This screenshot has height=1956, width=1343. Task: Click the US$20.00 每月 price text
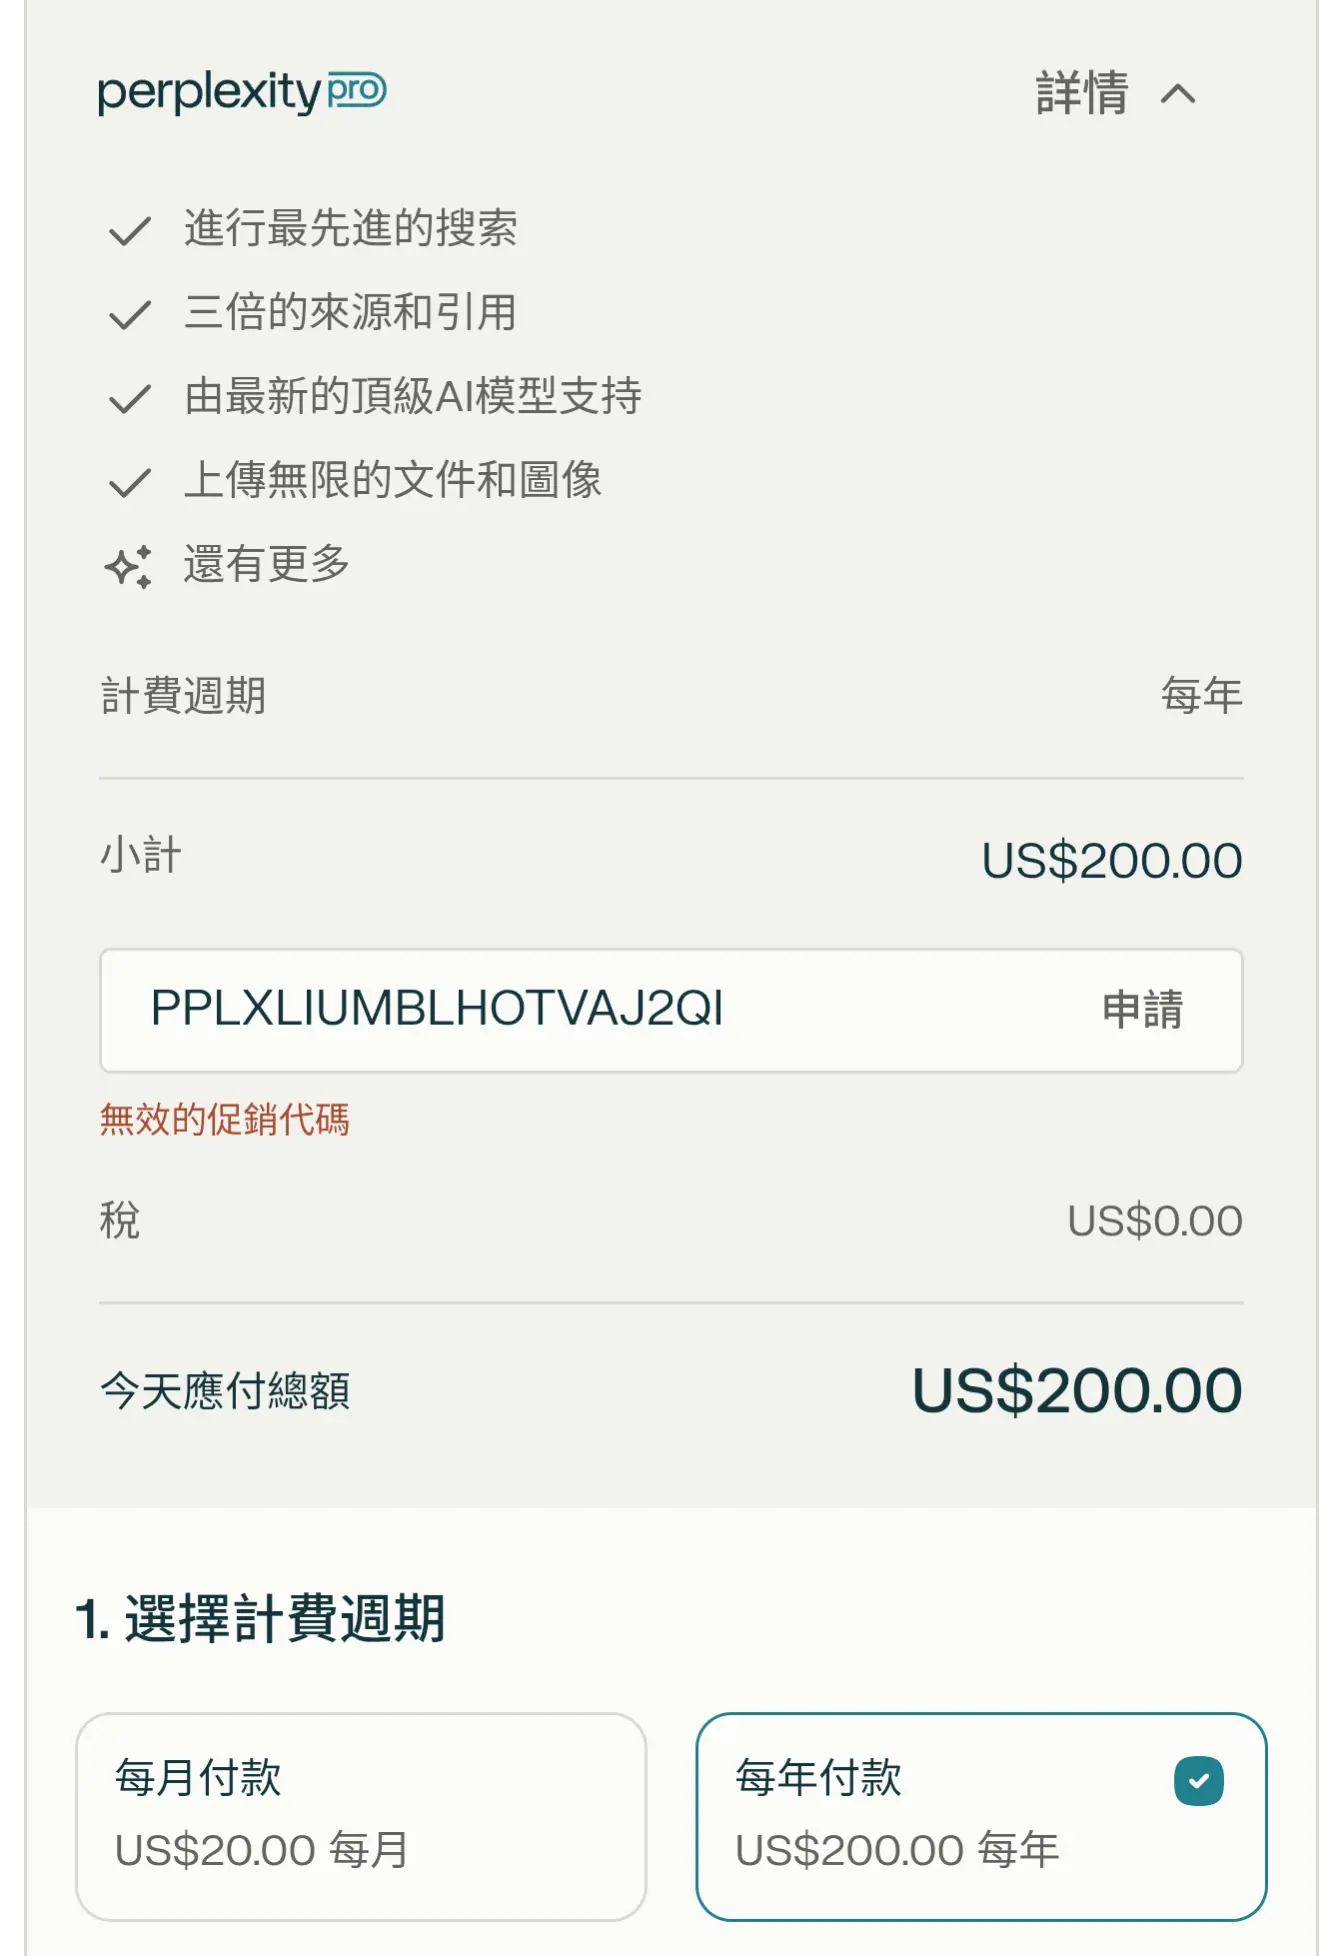(262, 1850)
